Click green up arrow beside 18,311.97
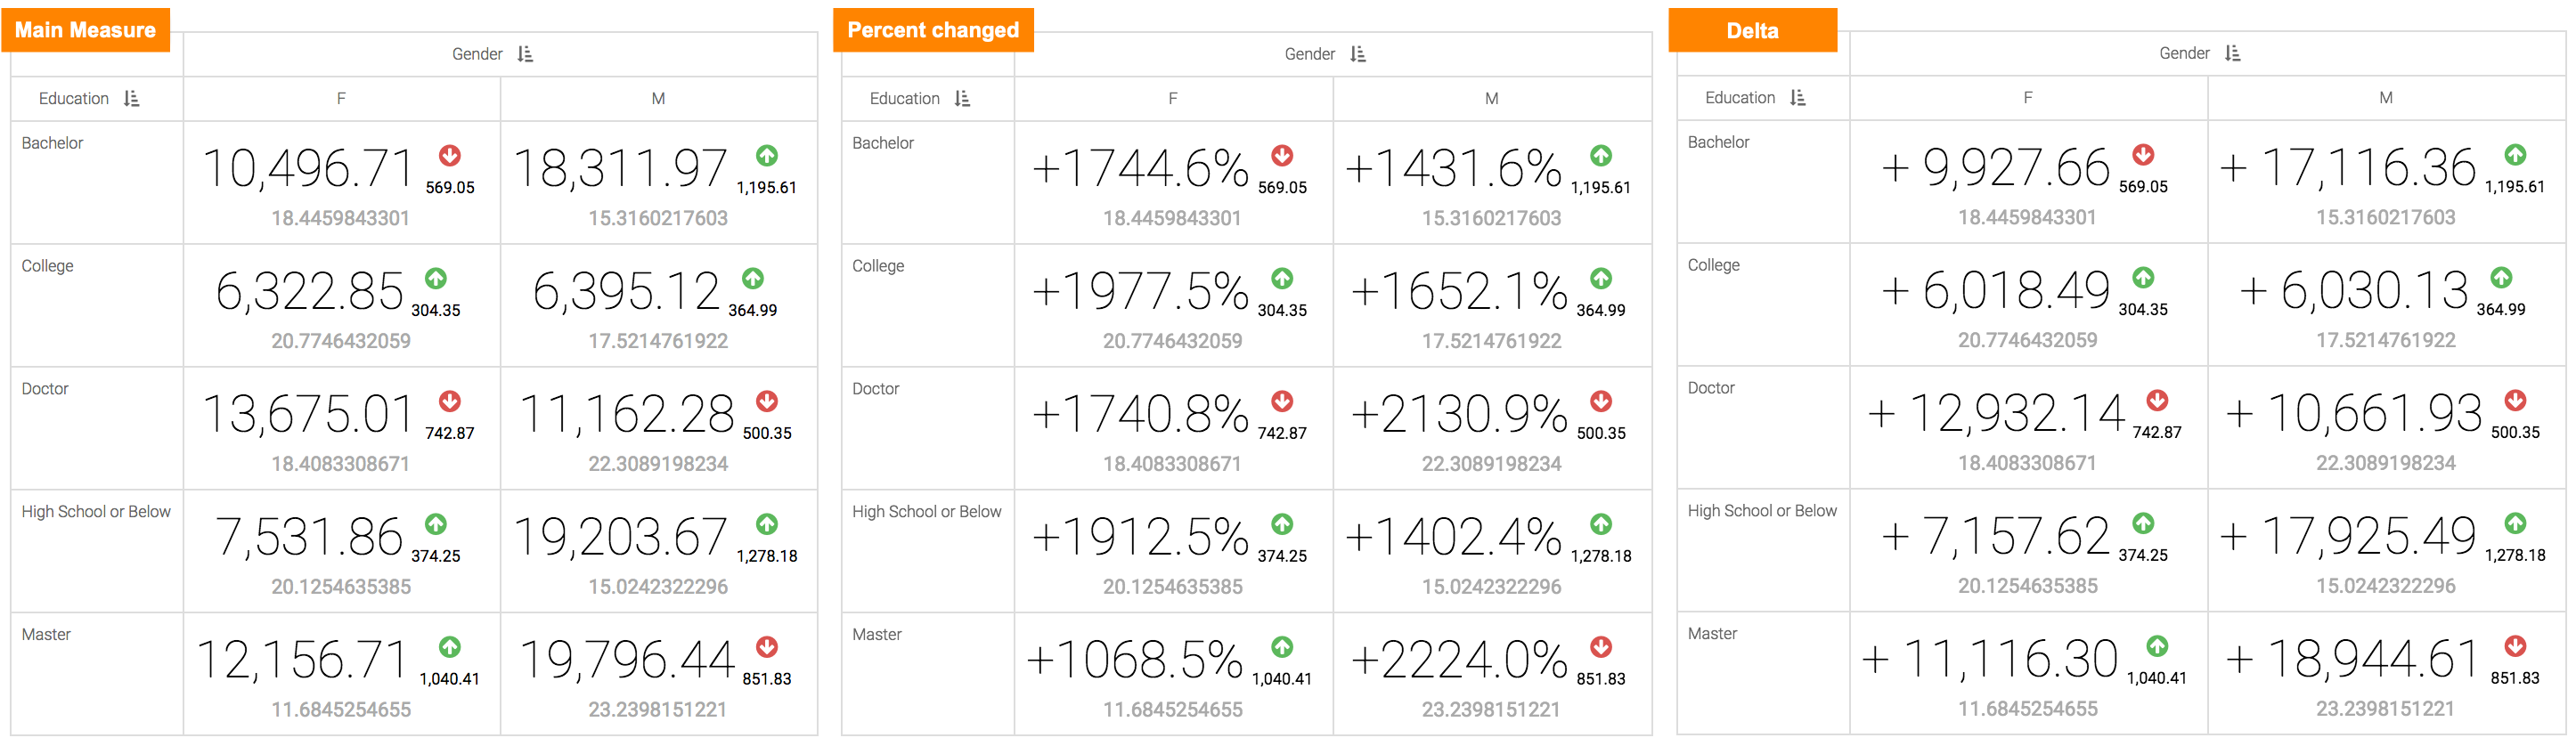This screenshot has width=2576, height=746. pos(767,155)
